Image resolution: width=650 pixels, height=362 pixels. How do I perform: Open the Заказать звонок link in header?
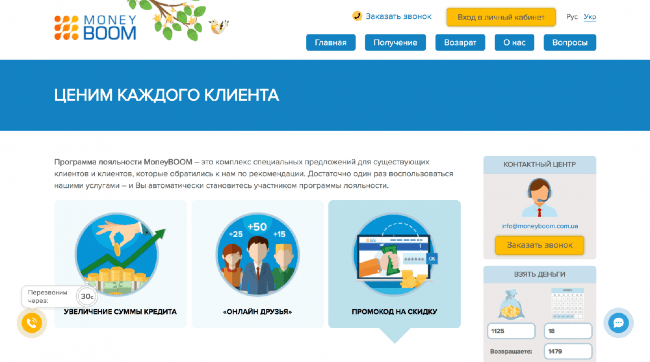coord(398,16)
